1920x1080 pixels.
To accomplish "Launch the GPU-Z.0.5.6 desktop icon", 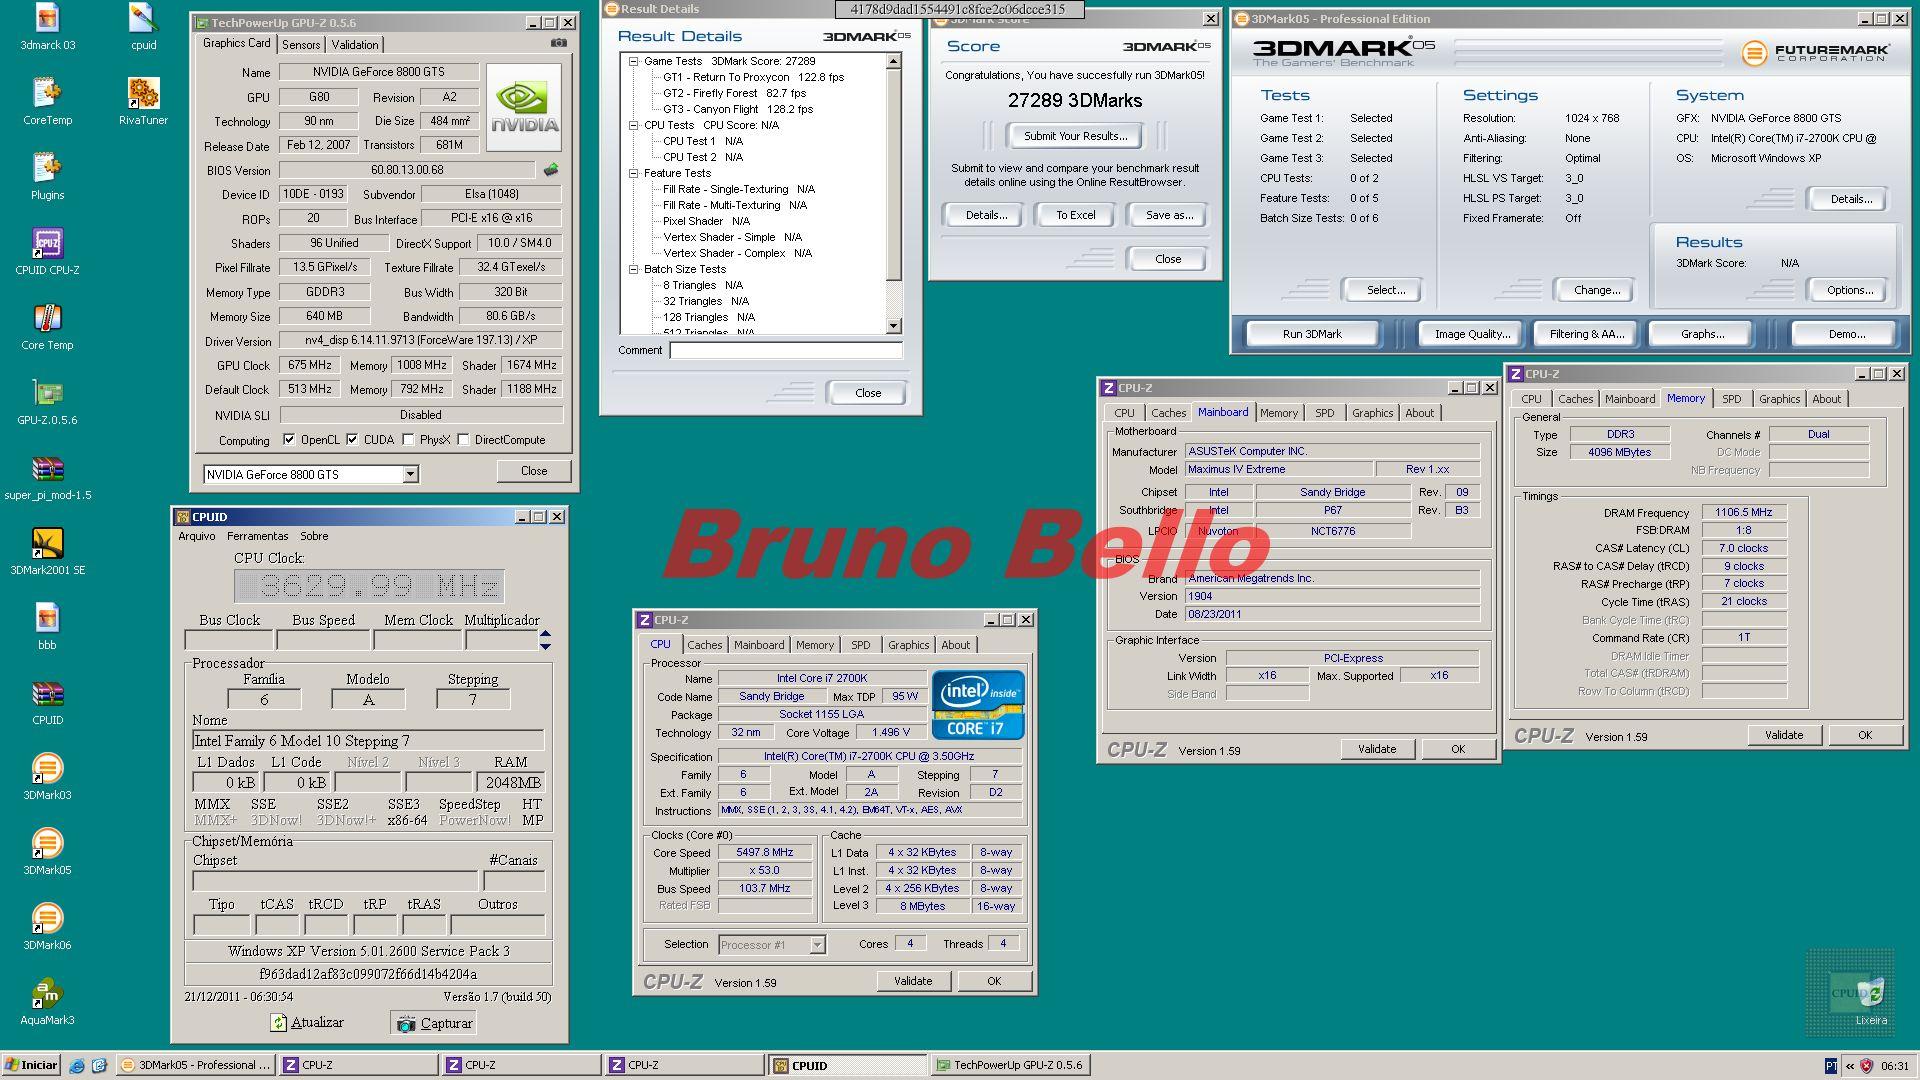I will coord(47,401).
